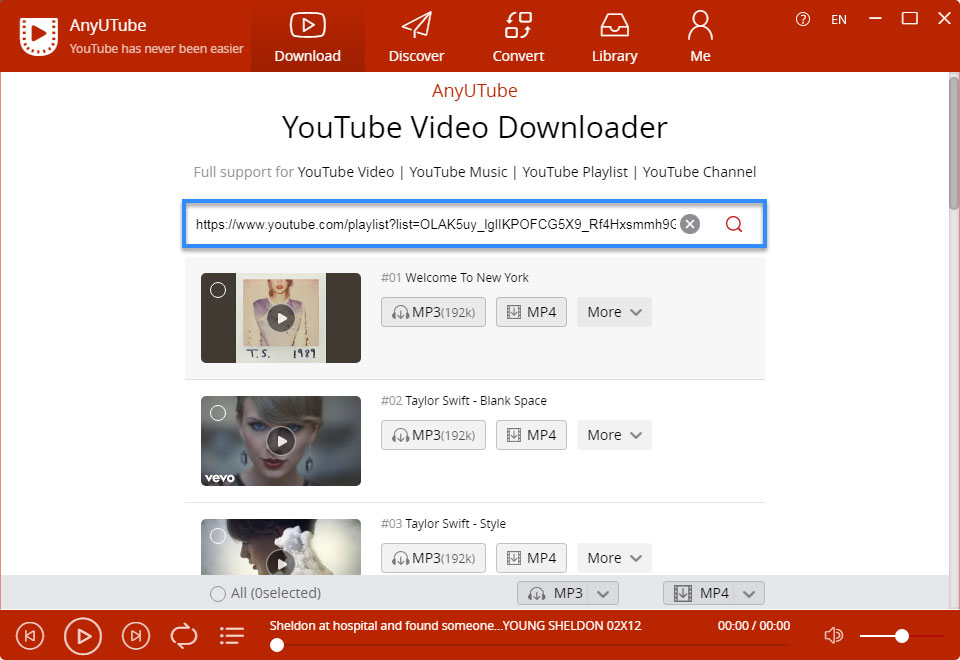Select the Welcome To New York checkbox
This screenshot has height=660, width=960.
[x=218, y=290]
